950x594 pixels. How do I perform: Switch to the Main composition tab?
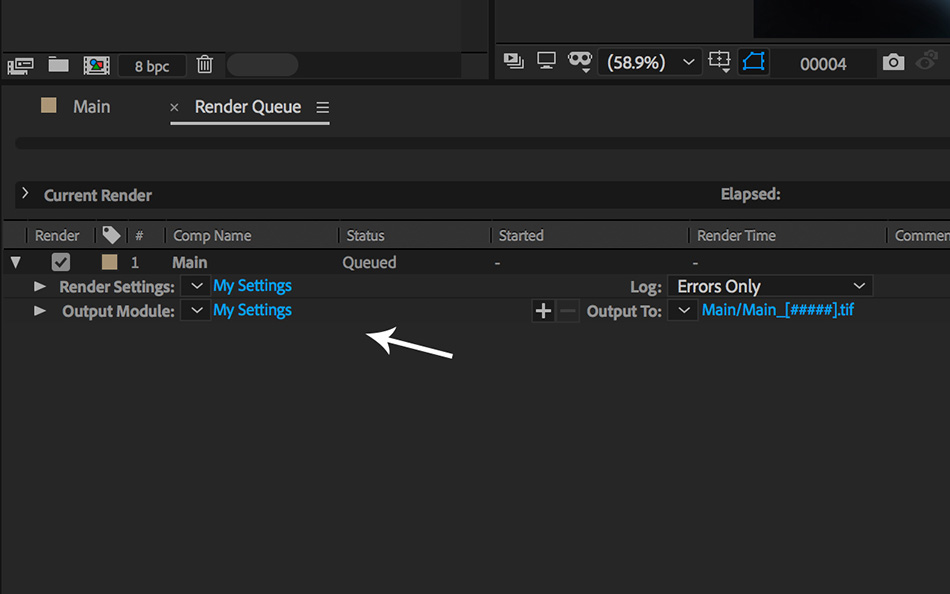click(x=91, y=107)
